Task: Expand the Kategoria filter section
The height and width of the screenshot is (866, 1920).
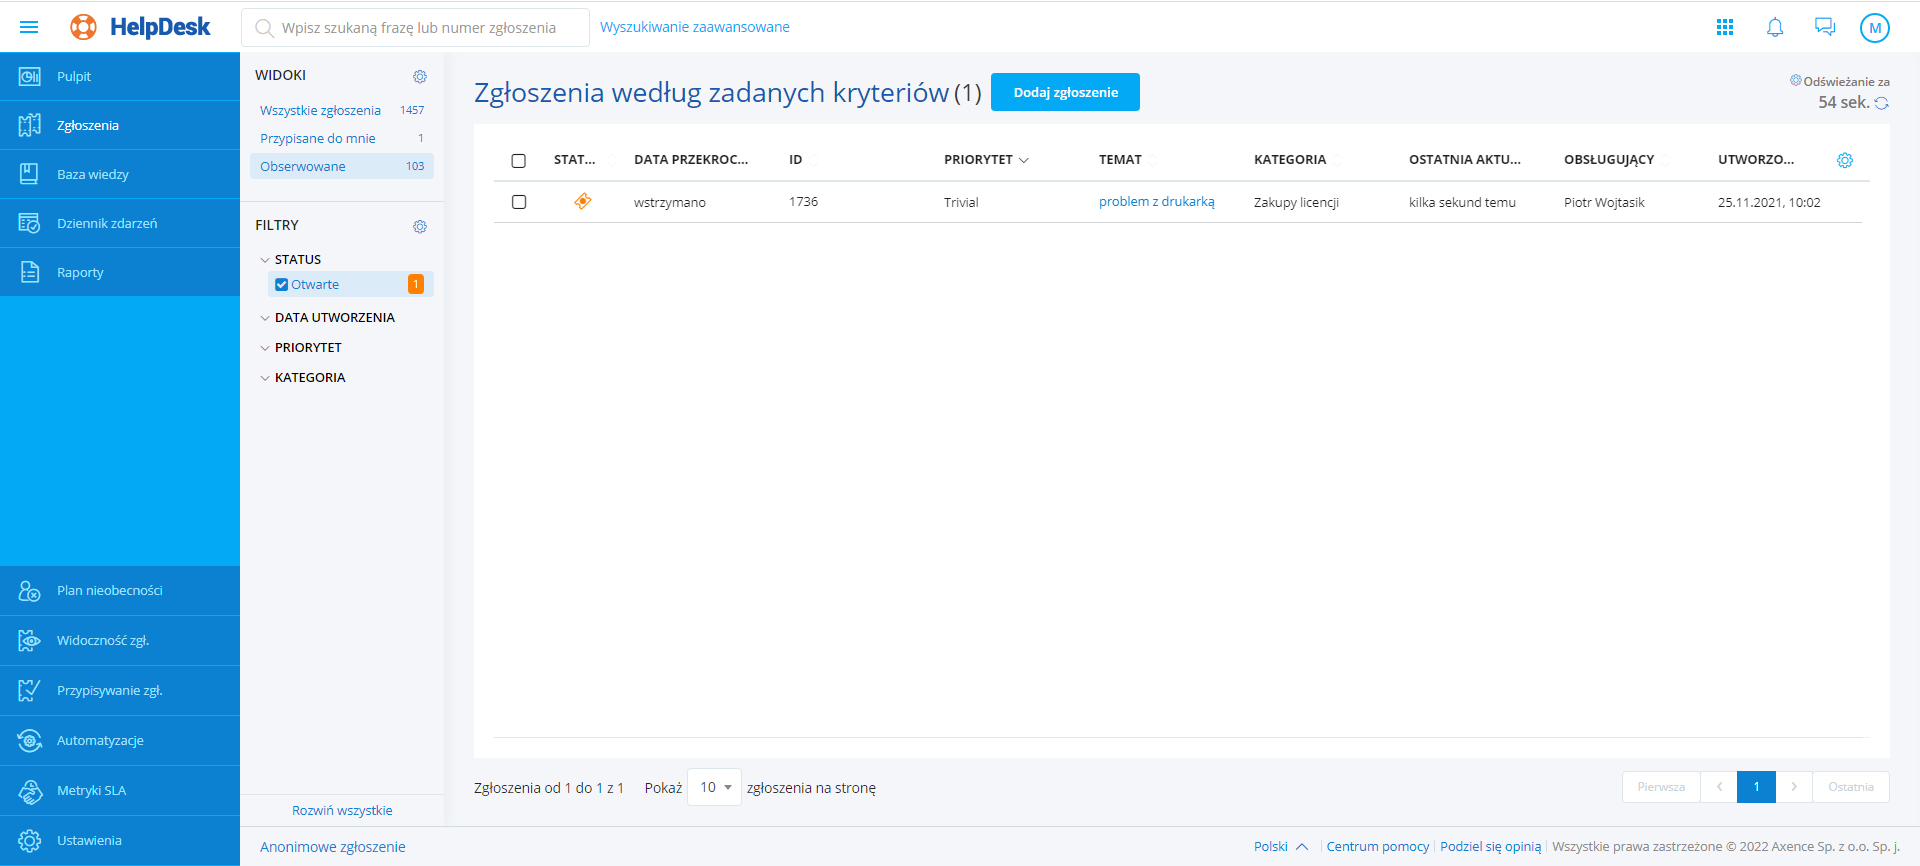Action: pyautogui.click(x=309, y=378)
